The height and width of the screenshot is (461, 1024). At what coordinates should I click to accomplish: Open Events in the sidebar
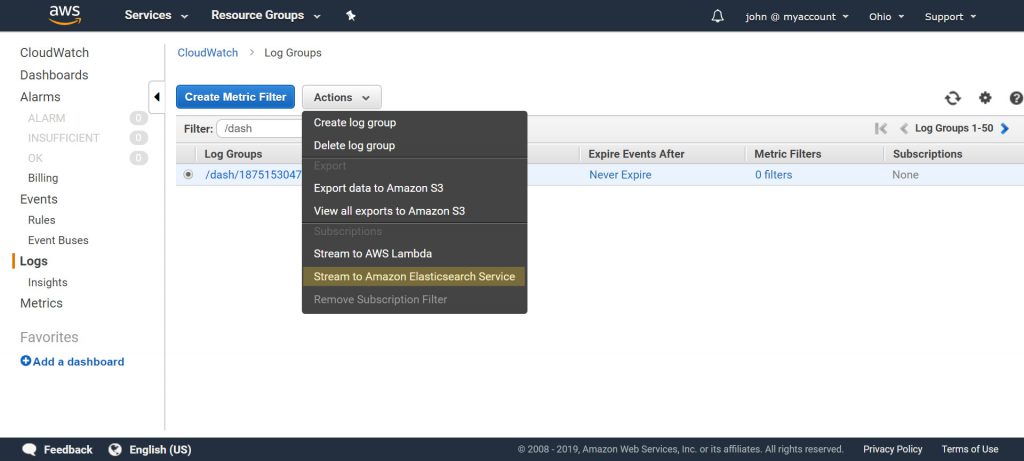[x=39, y=199]
